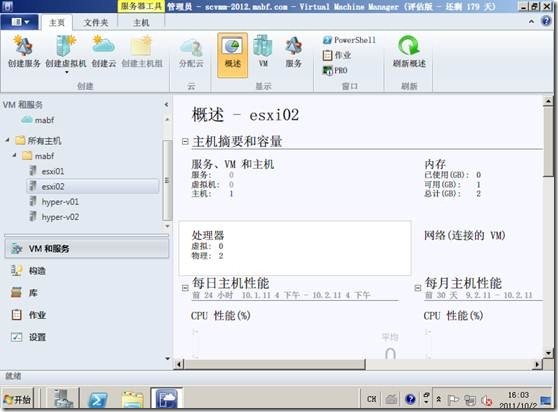Open the dropdown arrow under 创建虚拟机
Screen dimensions: 558x412
(x=66, y=73)
